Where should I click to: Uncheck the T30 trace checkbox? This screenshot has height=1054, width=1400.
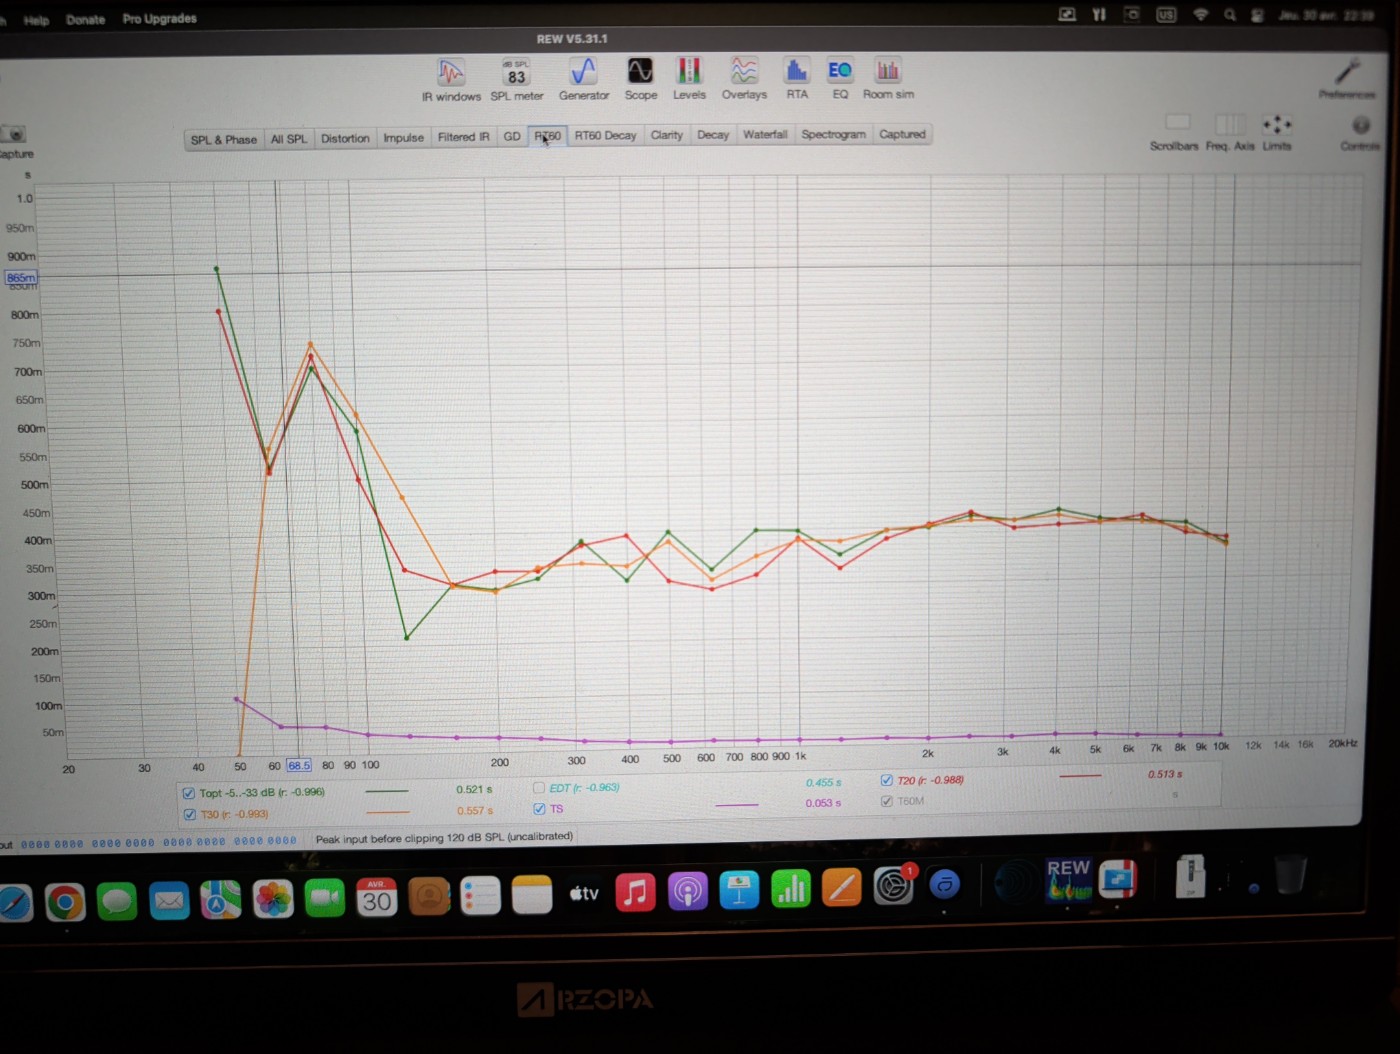(189, 815)
